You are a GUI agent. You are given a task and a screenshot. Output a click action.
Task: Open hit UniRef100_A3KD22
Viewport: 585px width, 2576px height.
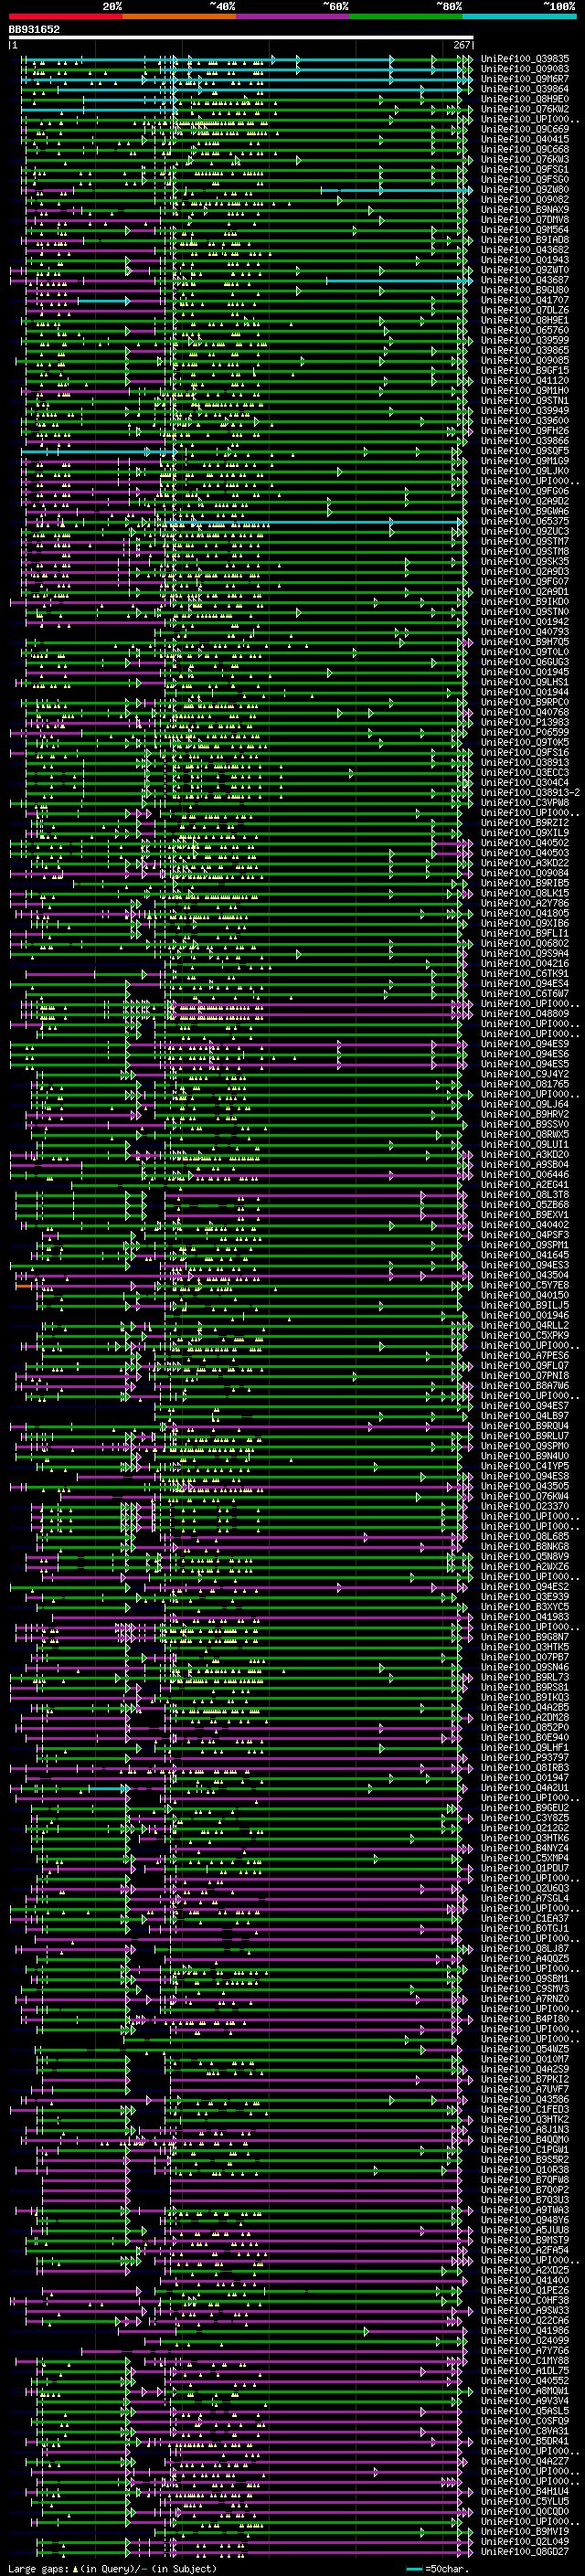coord(525,863)
